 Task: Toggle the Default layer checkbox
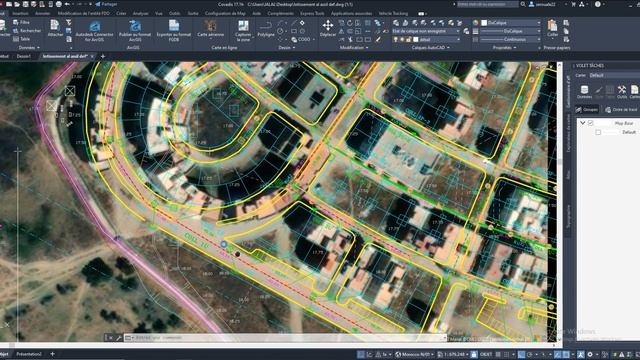(598, 132)
